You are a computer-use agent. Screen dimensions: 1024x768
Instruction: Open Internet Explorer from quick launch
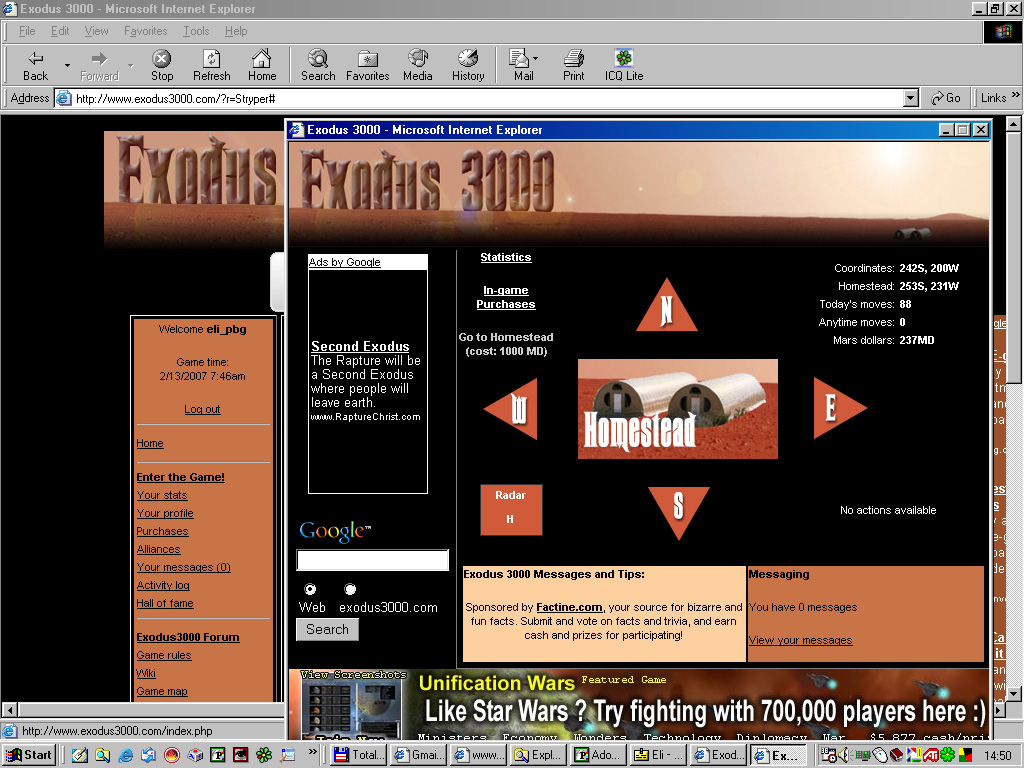[125, 755]
